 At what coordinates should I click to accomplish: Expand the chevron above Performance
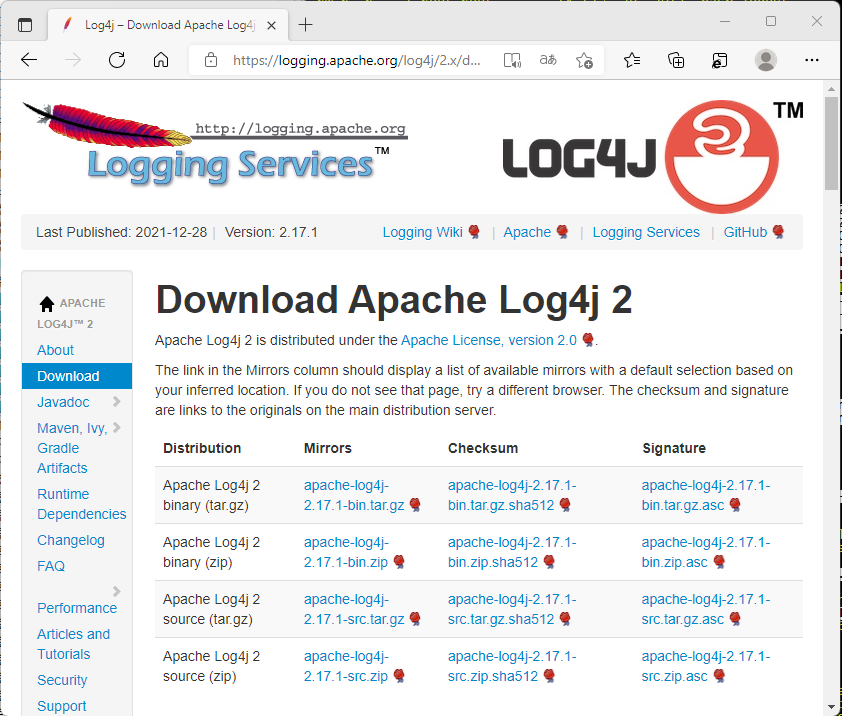point(117,591)
